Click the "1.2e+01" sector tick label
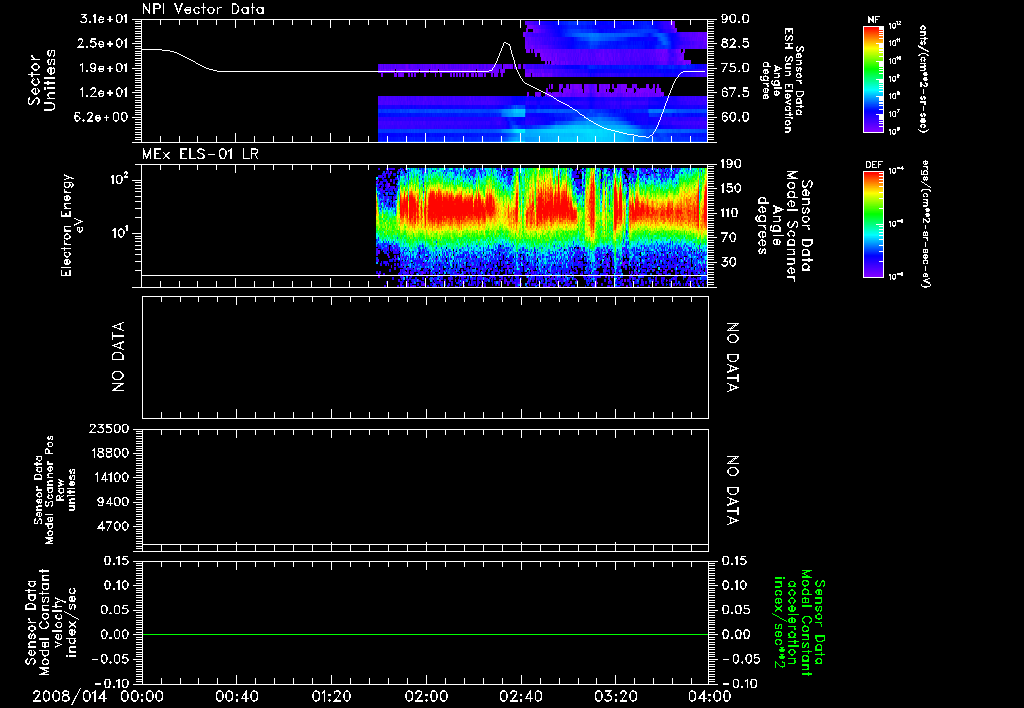The image size is (1024, 708). [104, 93]
